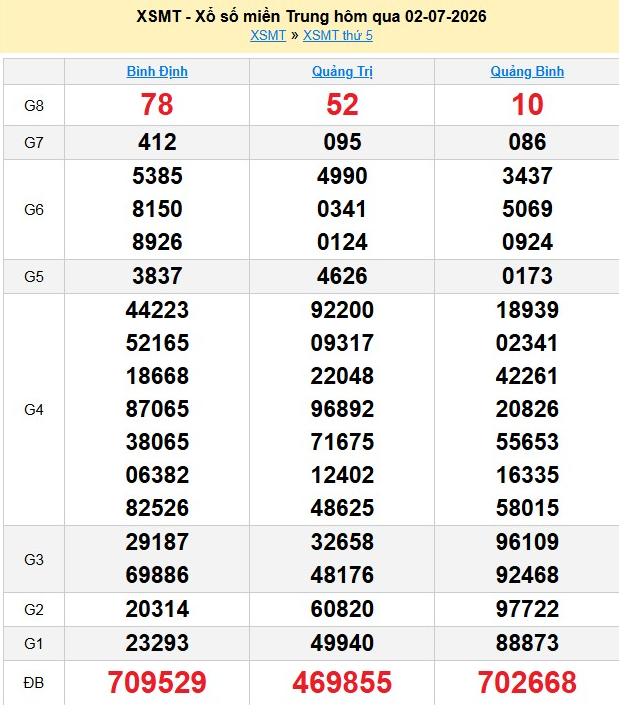619x705 pixels.
Task: Click G5 number 4626
Action: (x=342, y=276)
